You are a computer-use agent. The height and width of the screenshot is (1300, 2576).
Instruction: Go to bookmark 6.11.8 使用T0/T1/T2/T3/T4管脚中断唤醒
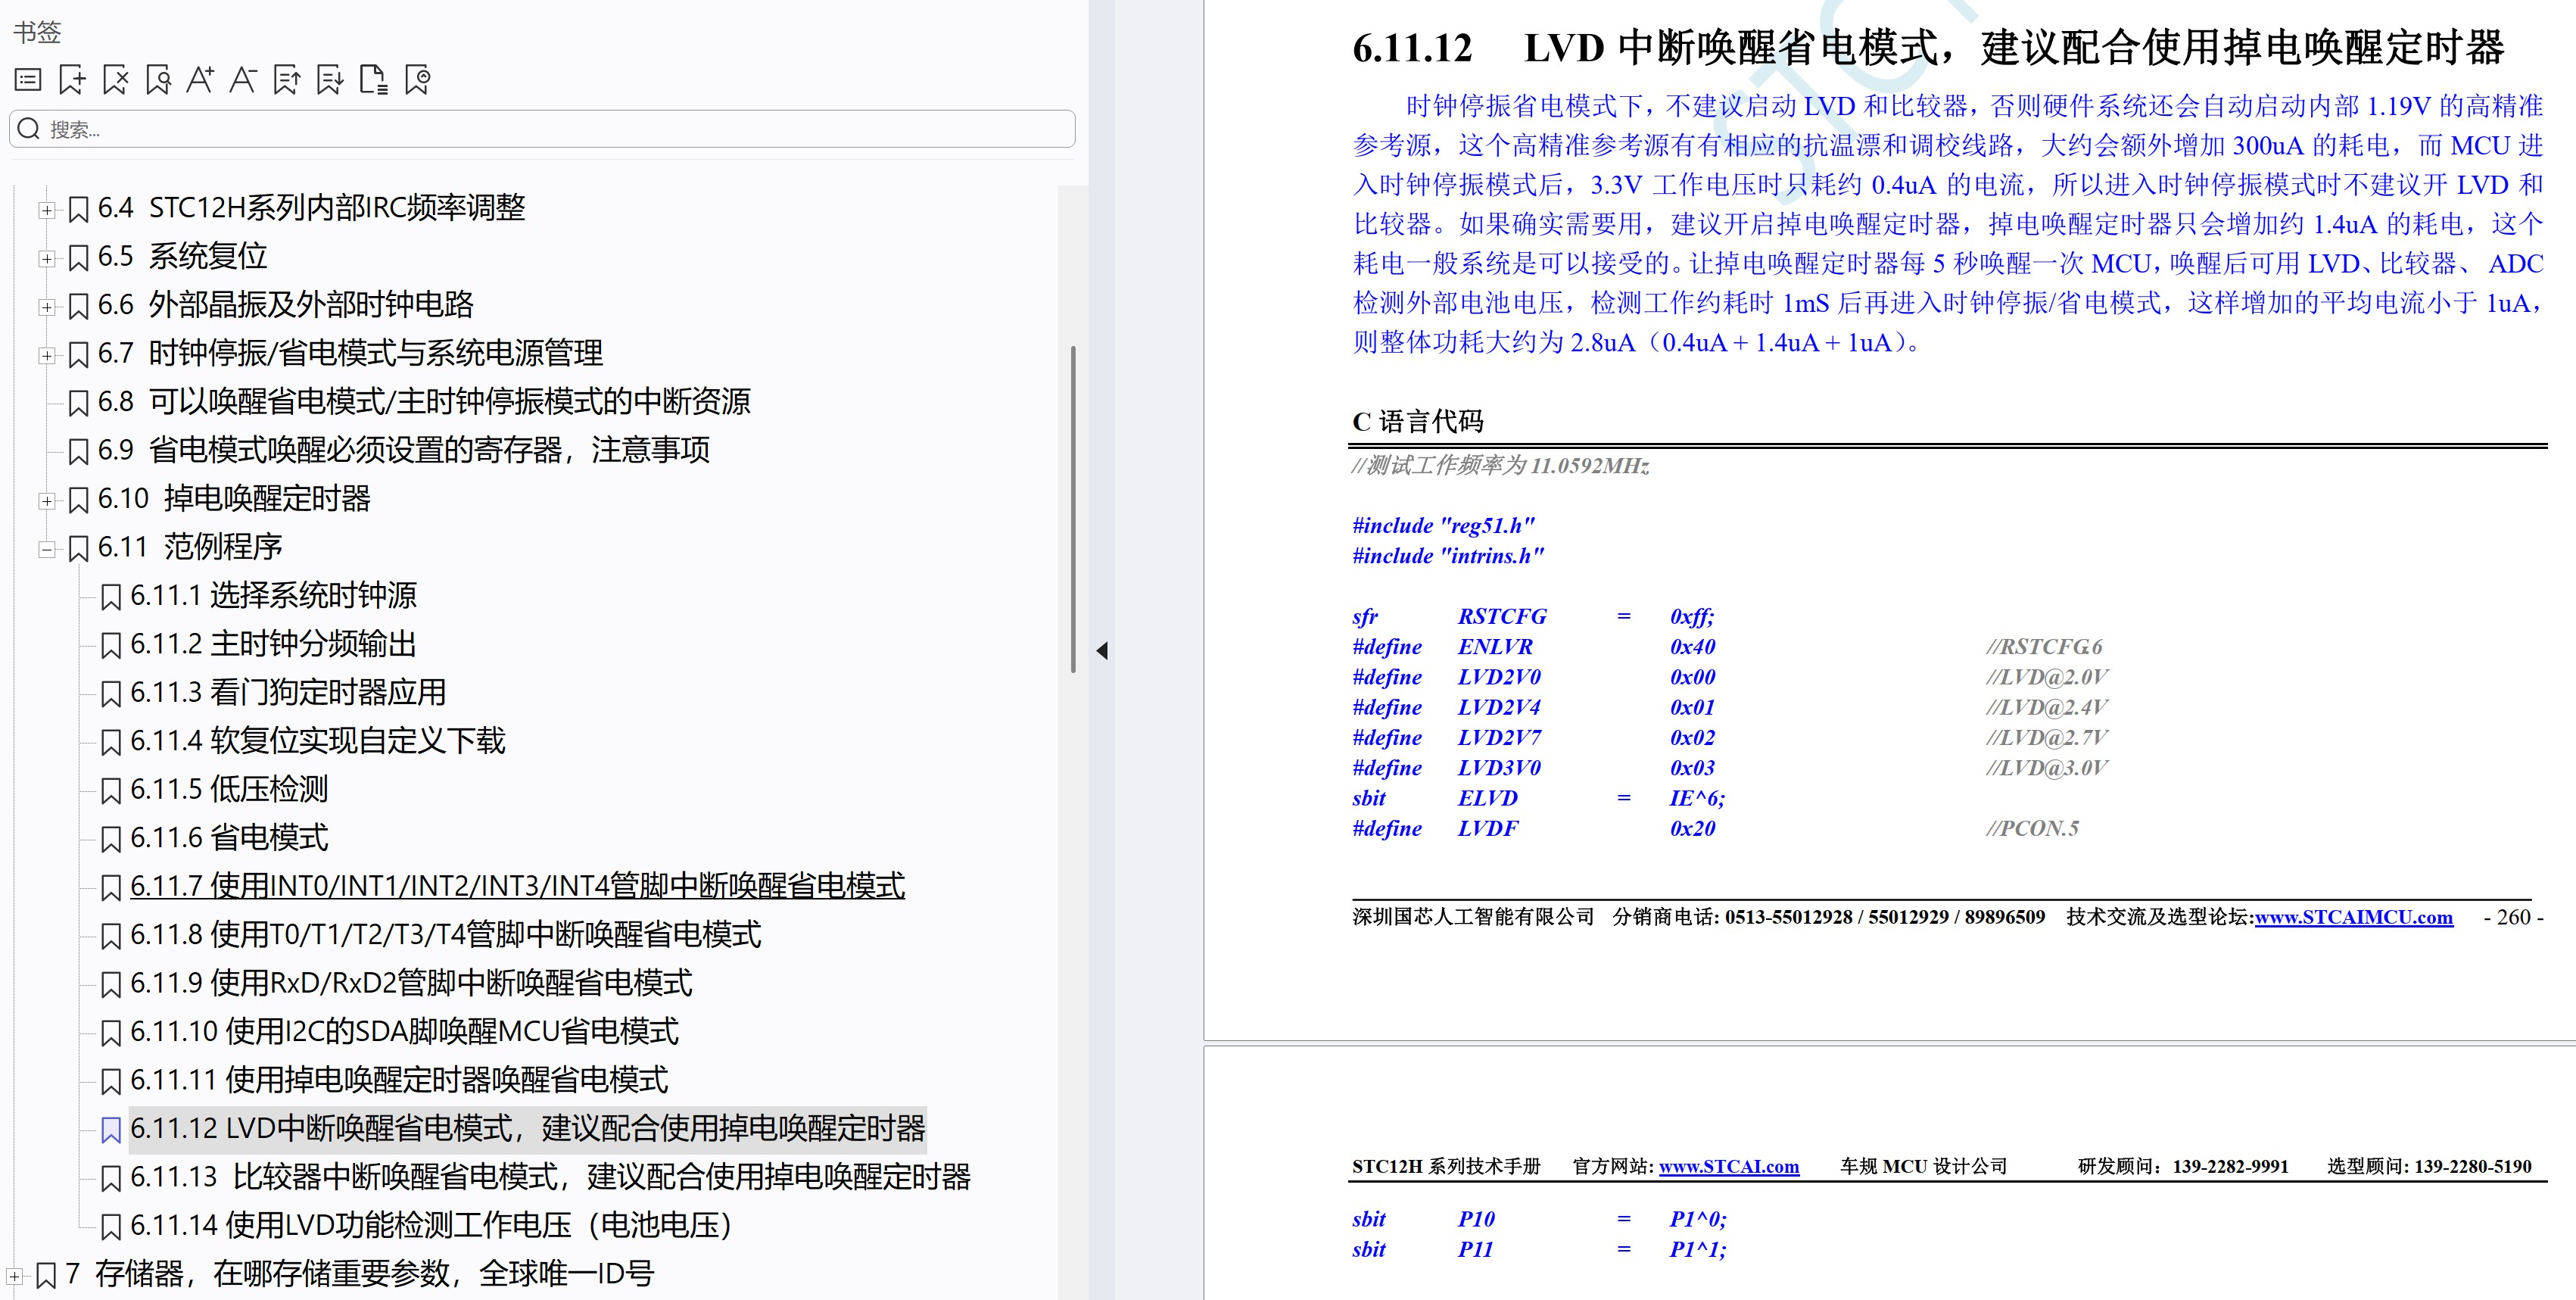point(445,934)
